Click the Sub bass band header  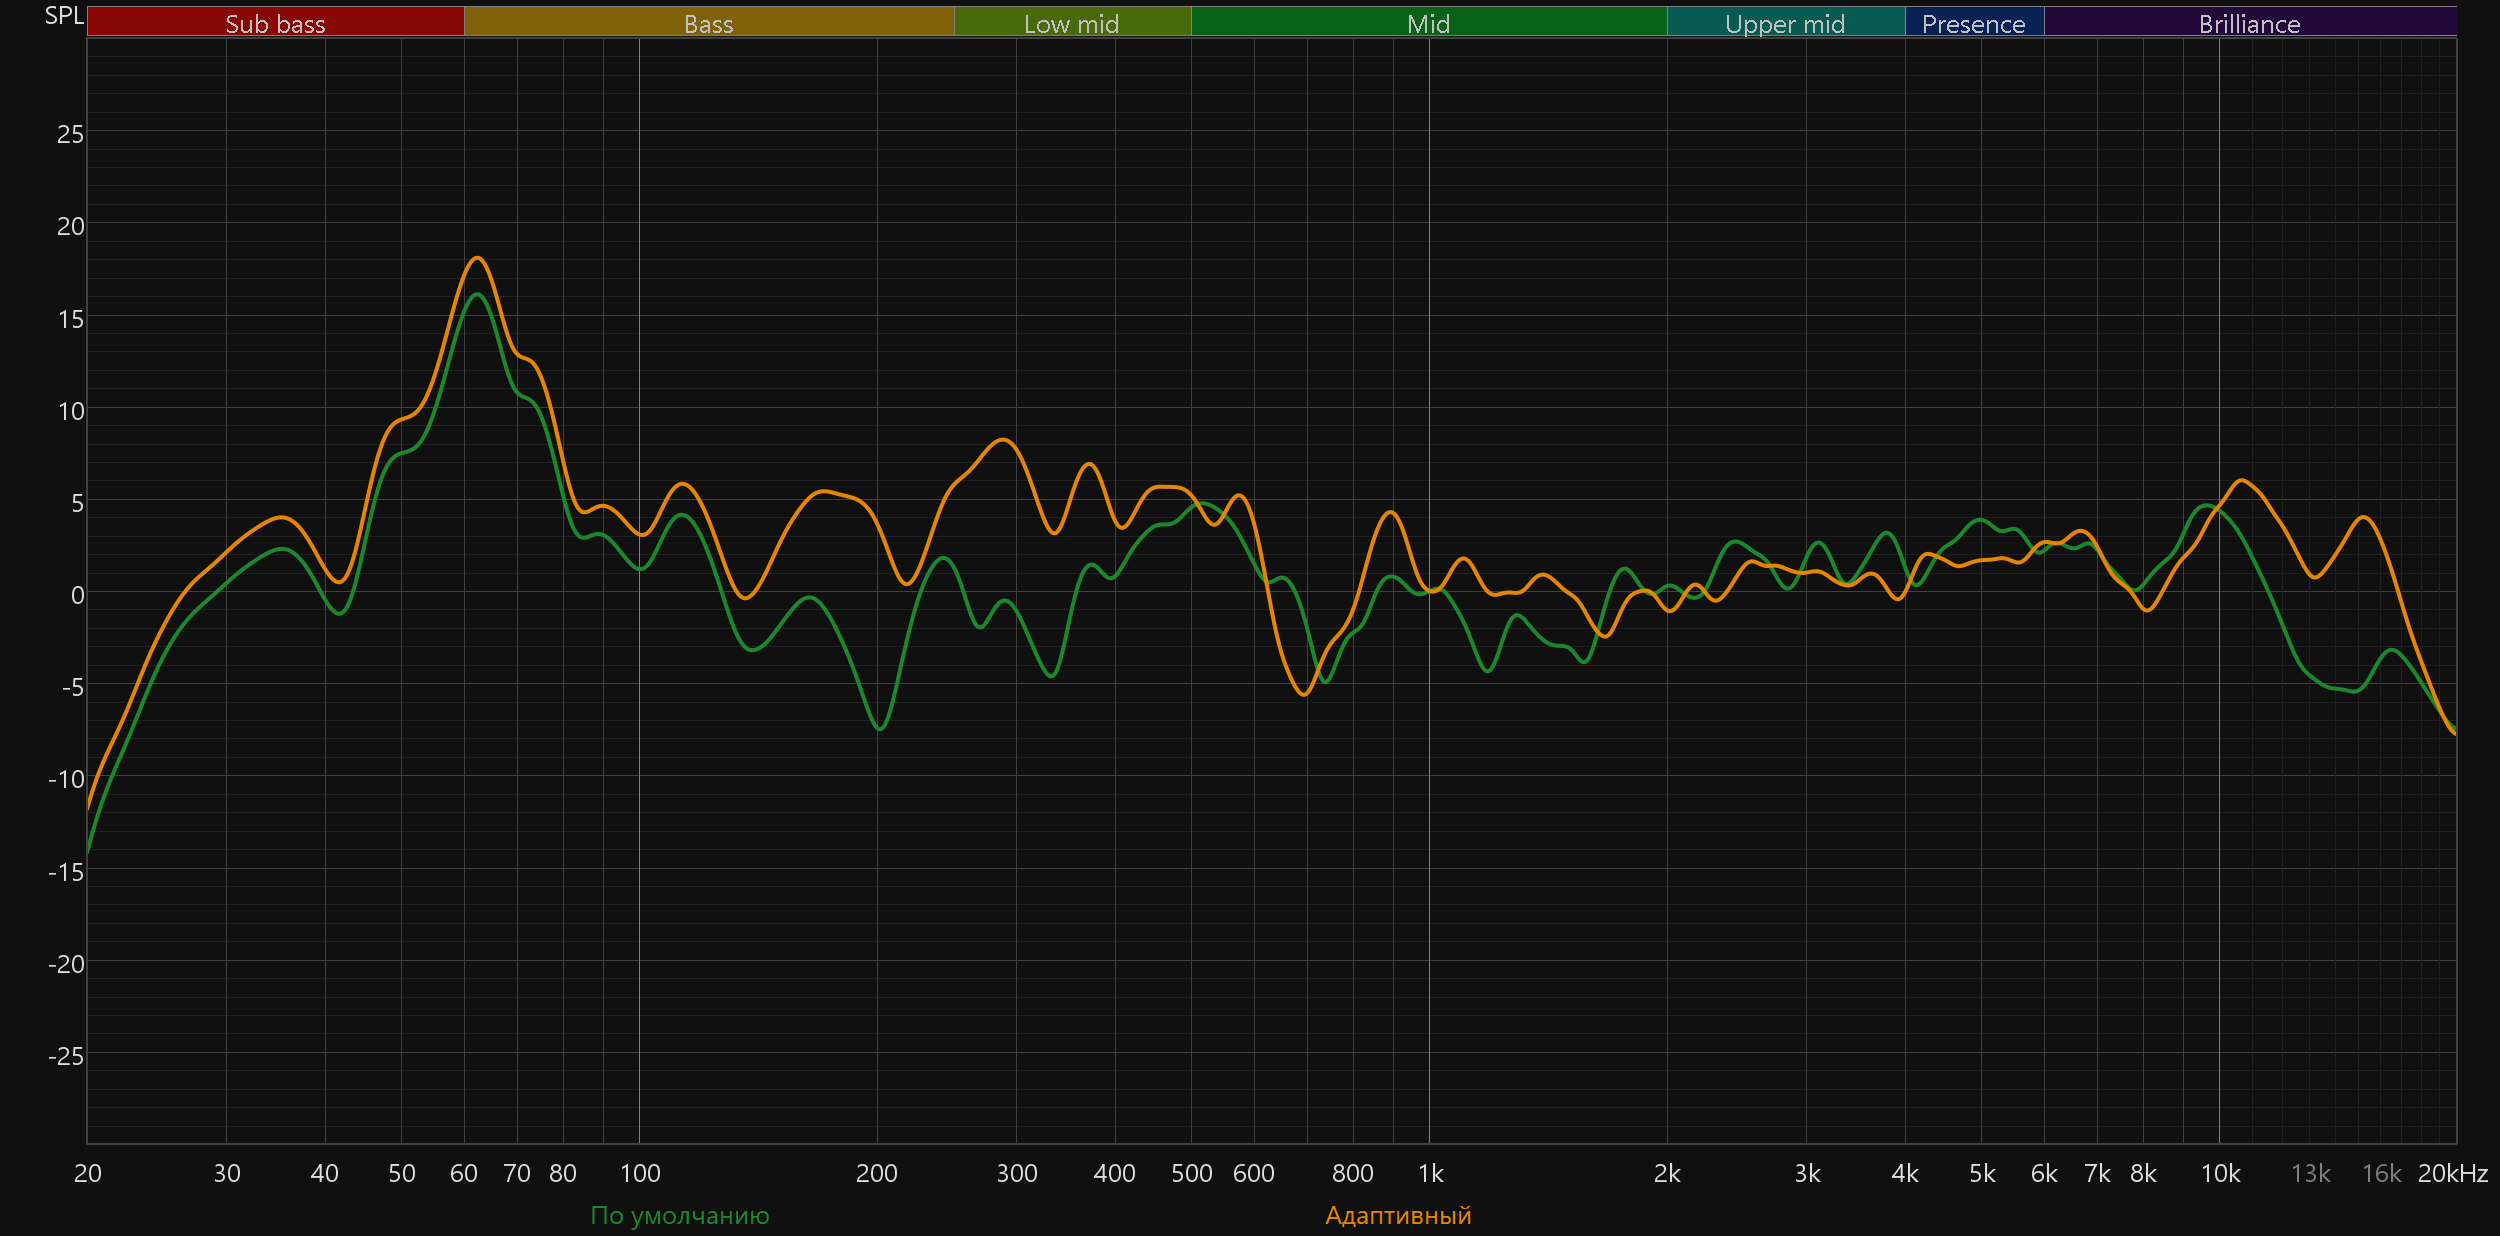click(x=275, y=23)
